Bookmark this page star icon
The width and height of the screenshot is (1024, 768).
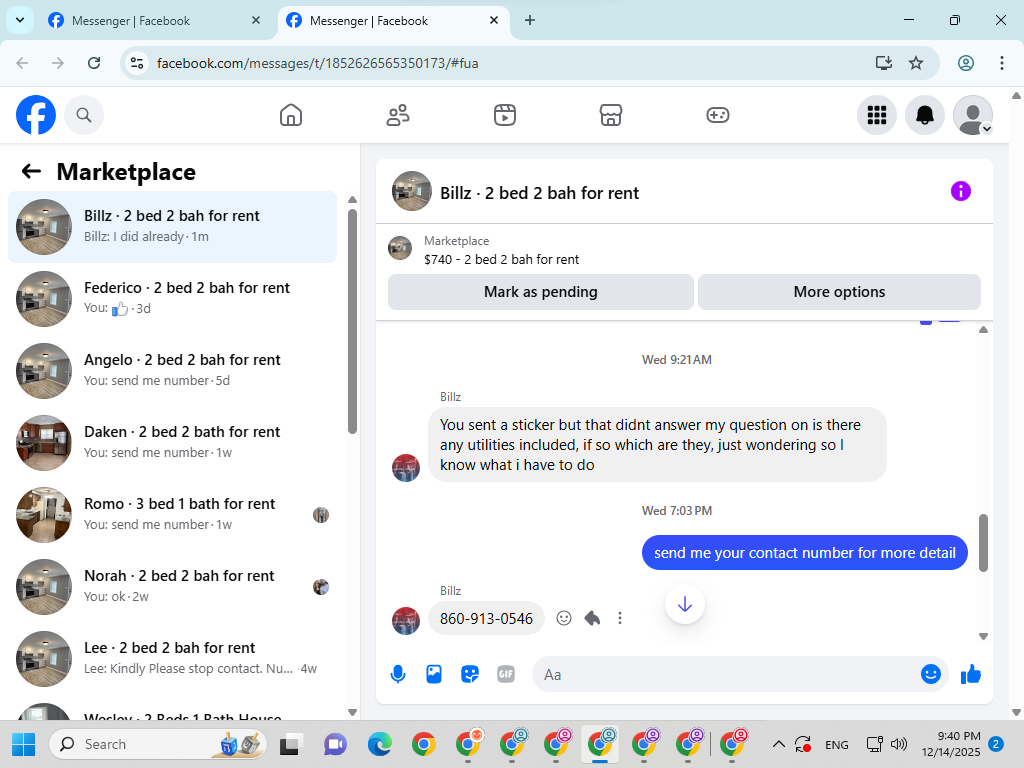coord(916,63)
